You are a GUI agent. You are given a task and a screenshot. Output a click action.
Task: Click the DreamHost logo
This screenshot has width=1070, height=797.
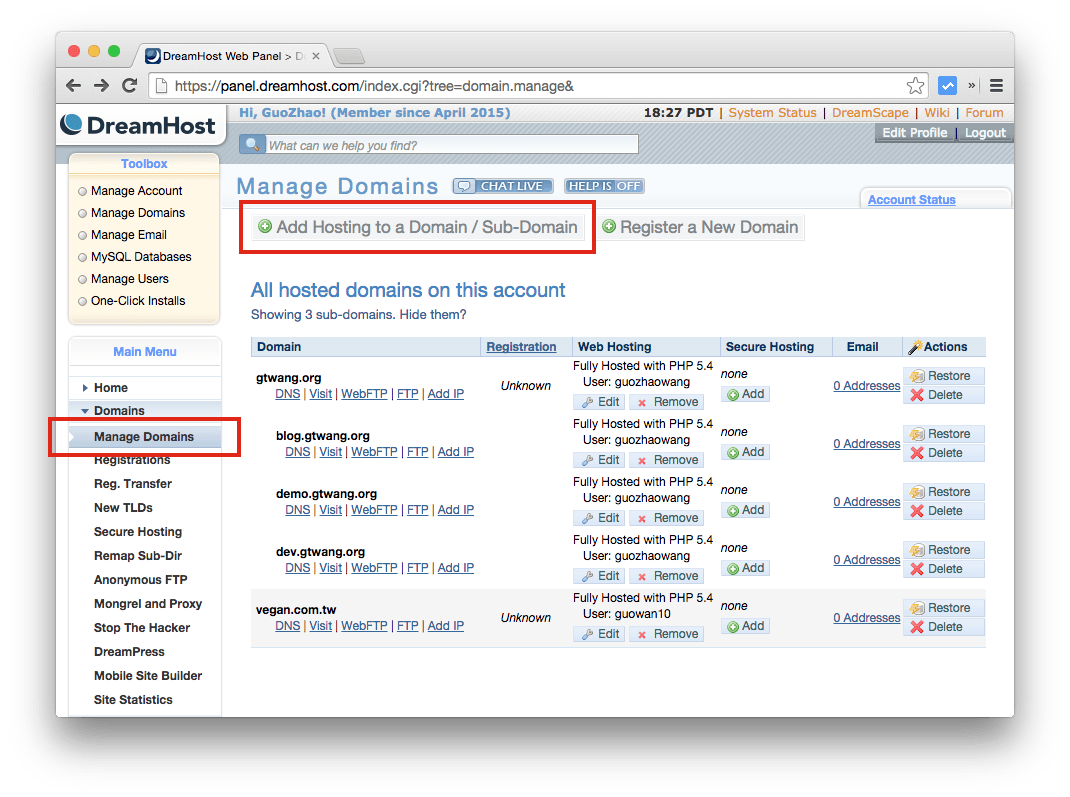point(139,124)
